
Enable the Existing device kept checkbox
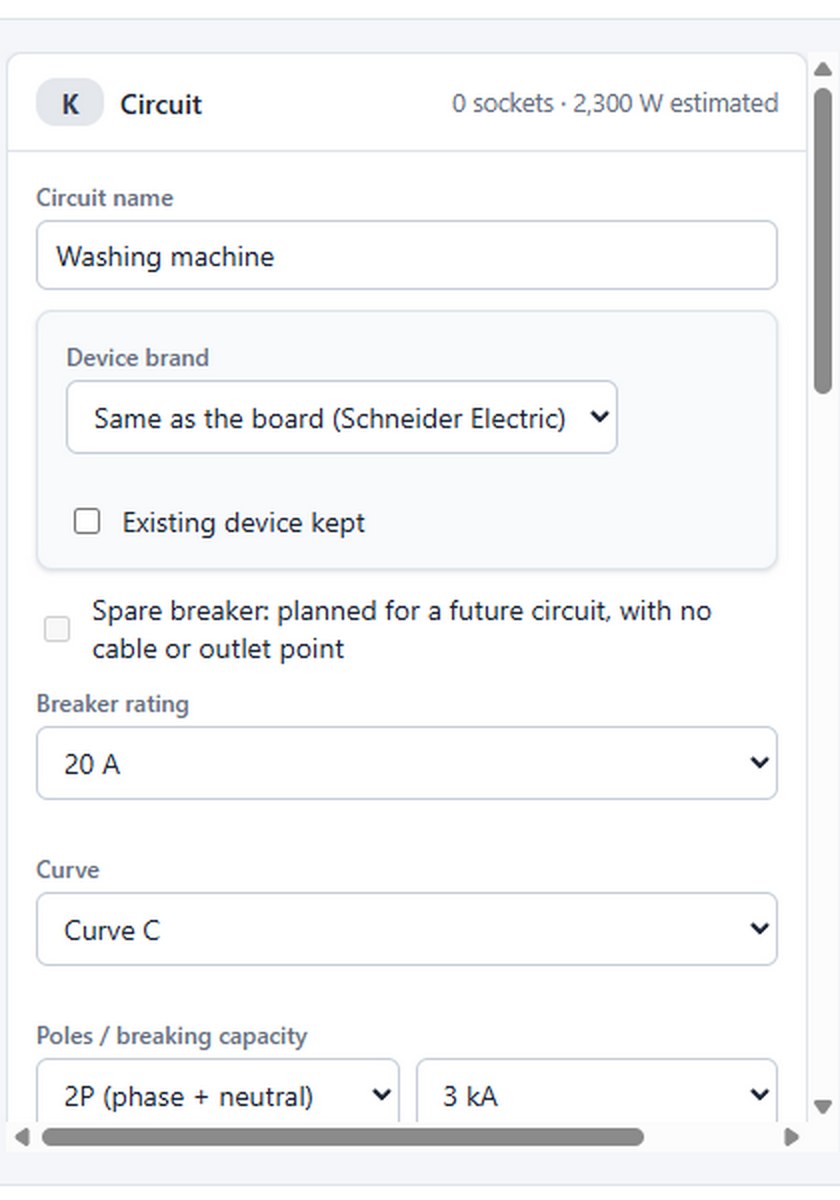[88, 521]
